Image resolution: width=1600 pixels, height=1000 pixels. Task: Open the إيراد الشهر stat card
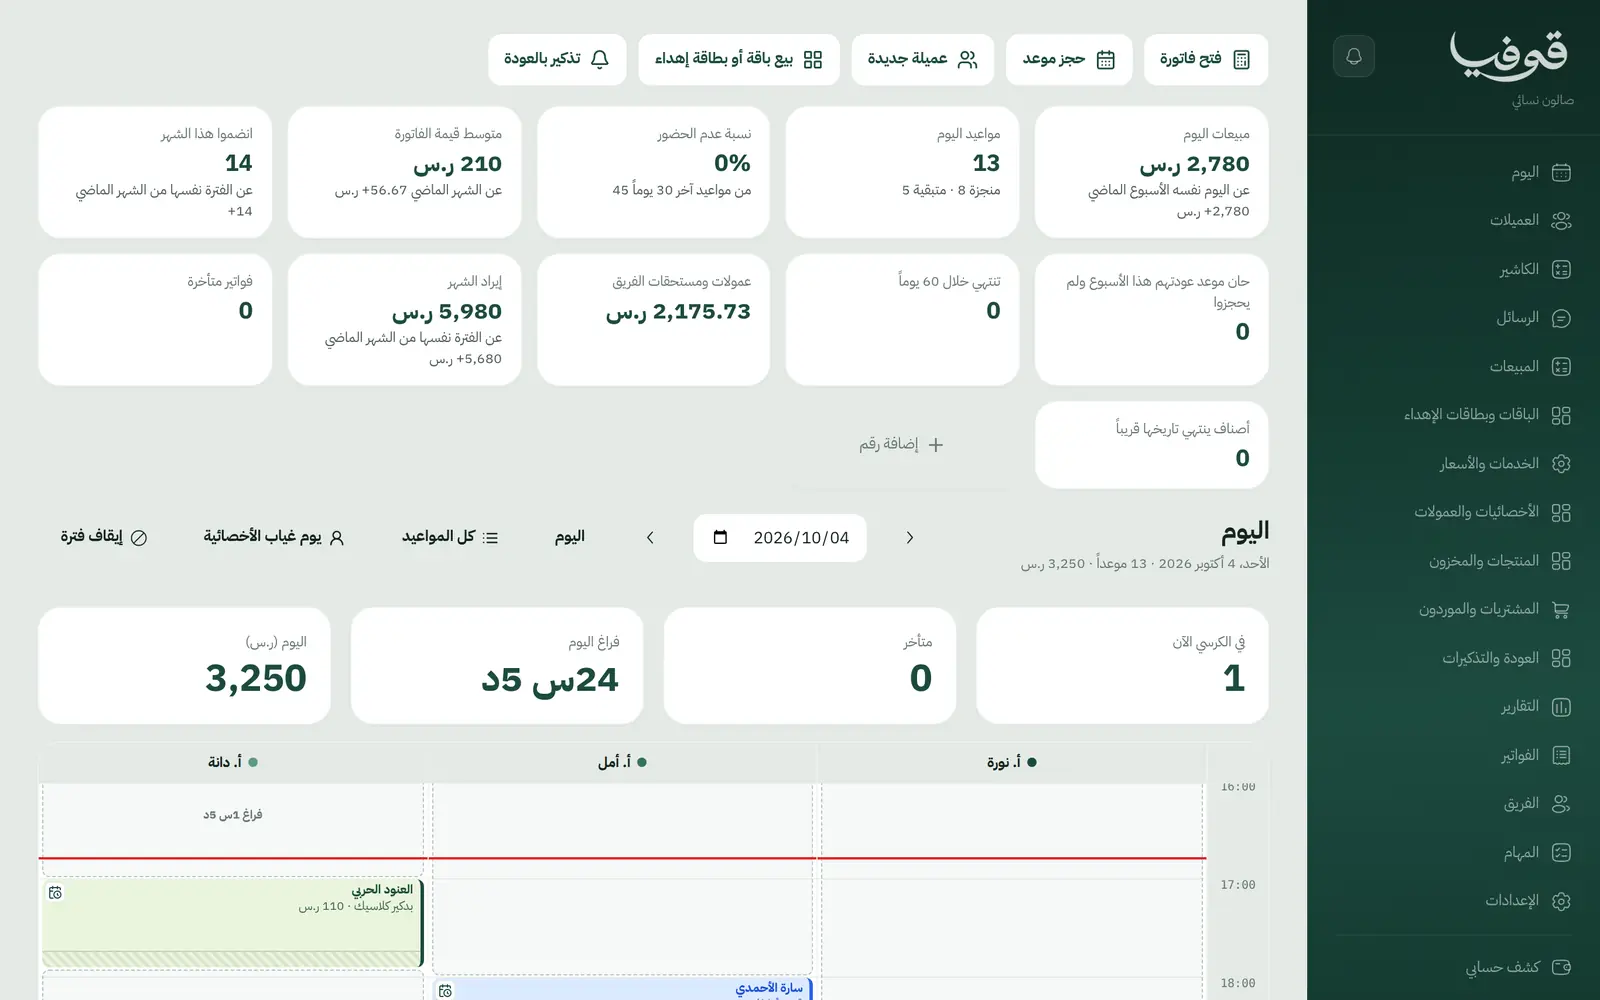[x=404, y=320]
